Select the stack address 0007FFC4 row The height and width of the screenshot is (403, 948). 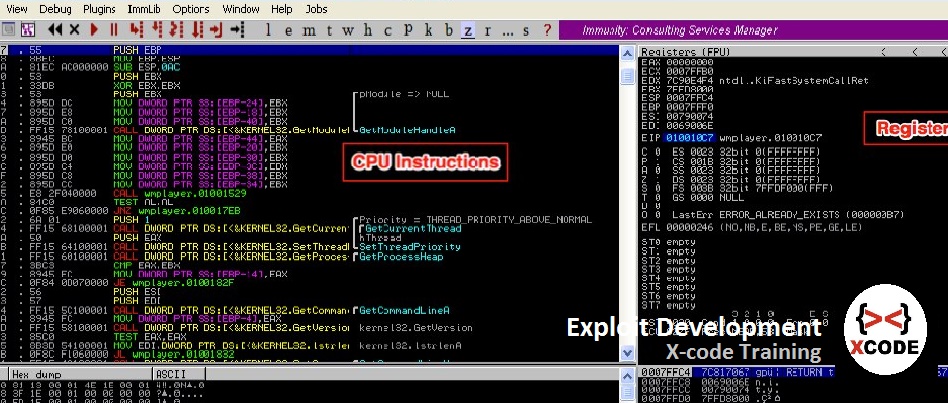(663, 373)
